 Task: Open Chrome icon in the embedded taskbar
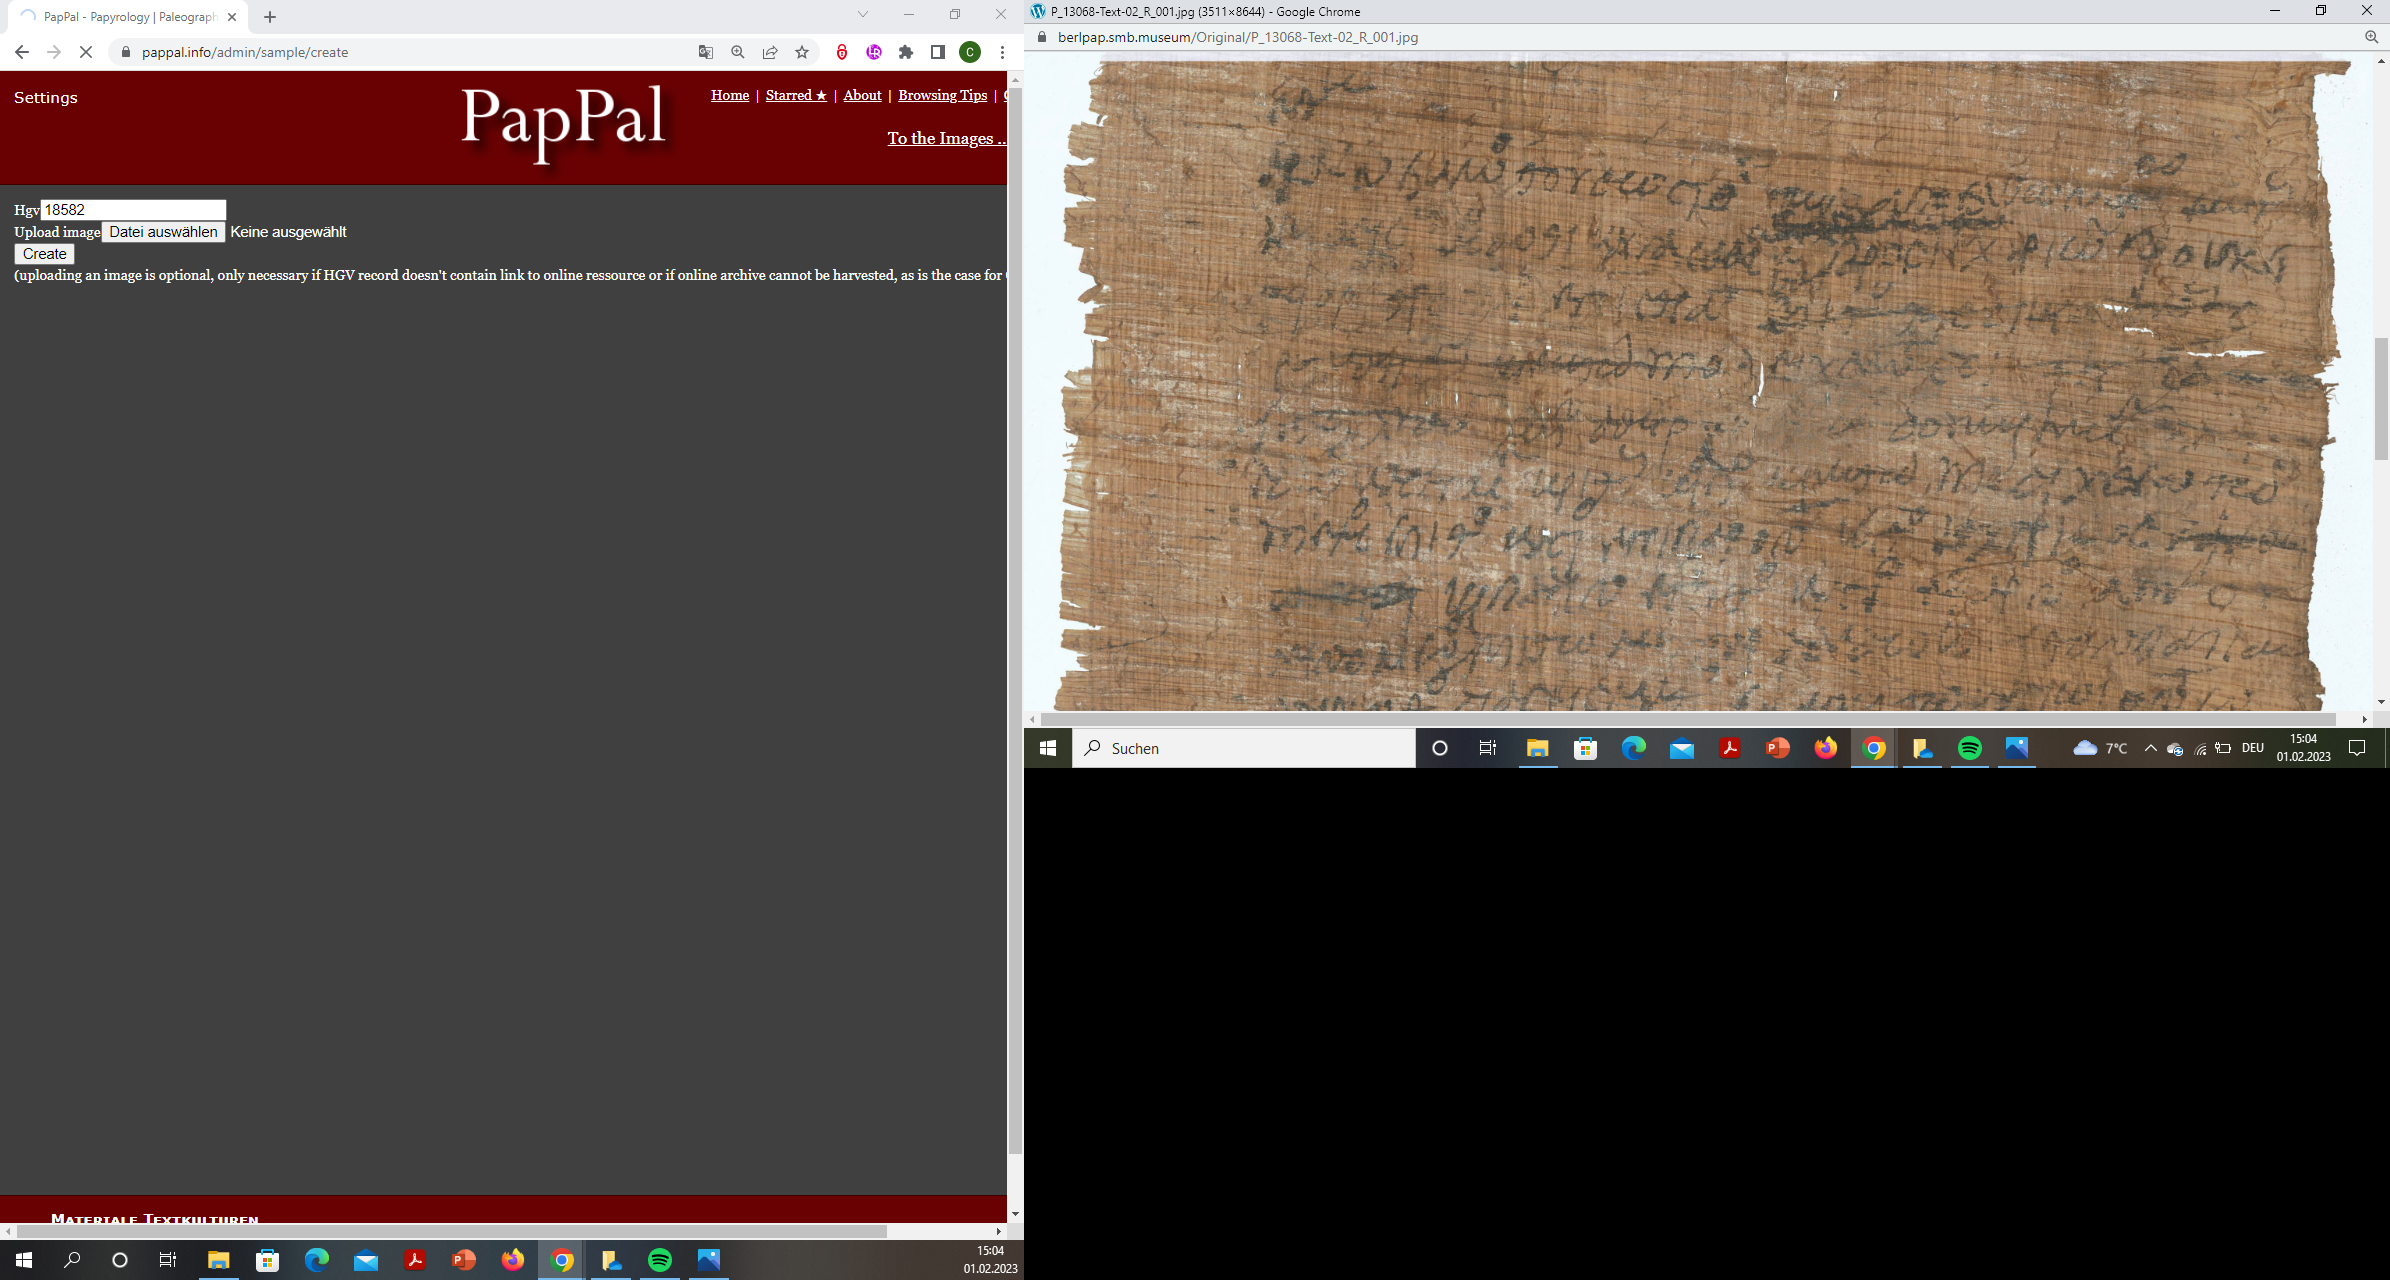(1874, 748)
